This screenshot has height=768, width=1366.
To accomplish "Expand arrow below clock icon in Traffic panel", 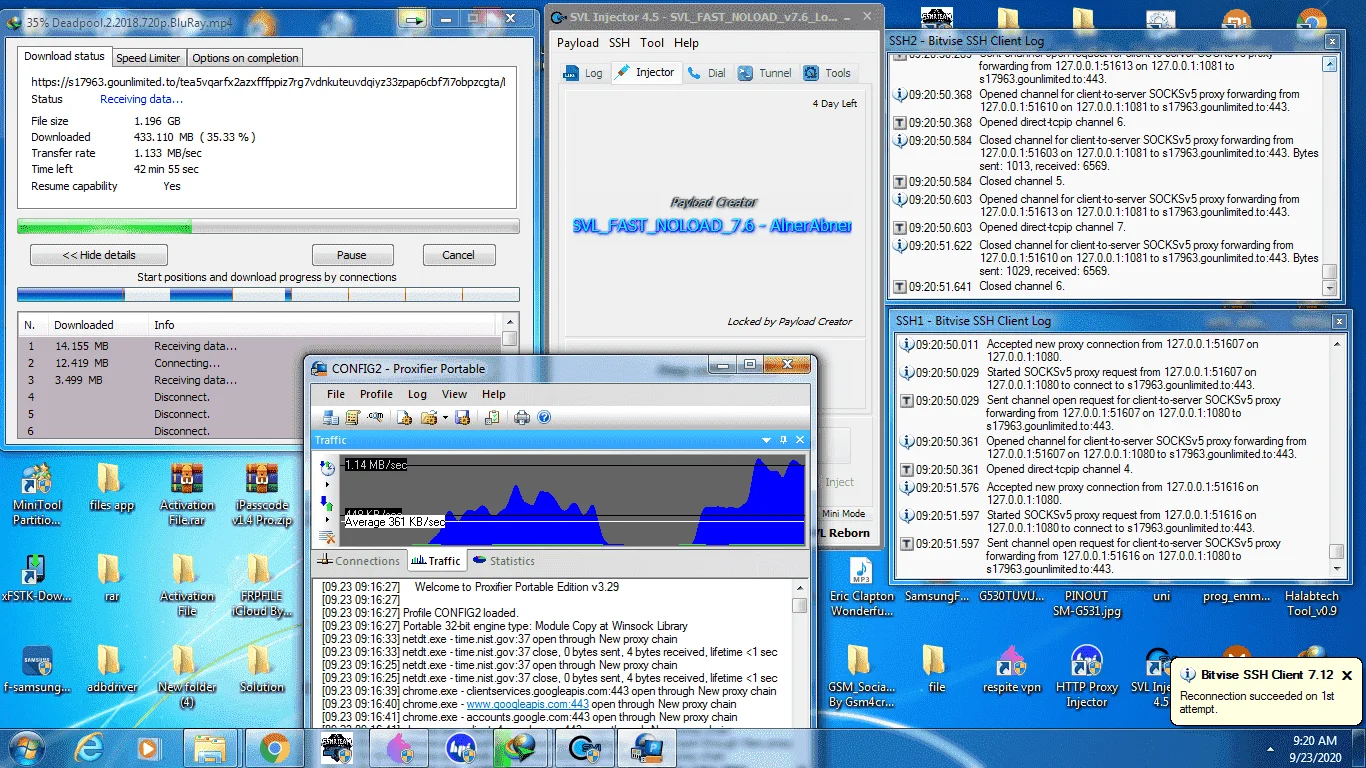I will pyautogui.click(x=327, y=484).
